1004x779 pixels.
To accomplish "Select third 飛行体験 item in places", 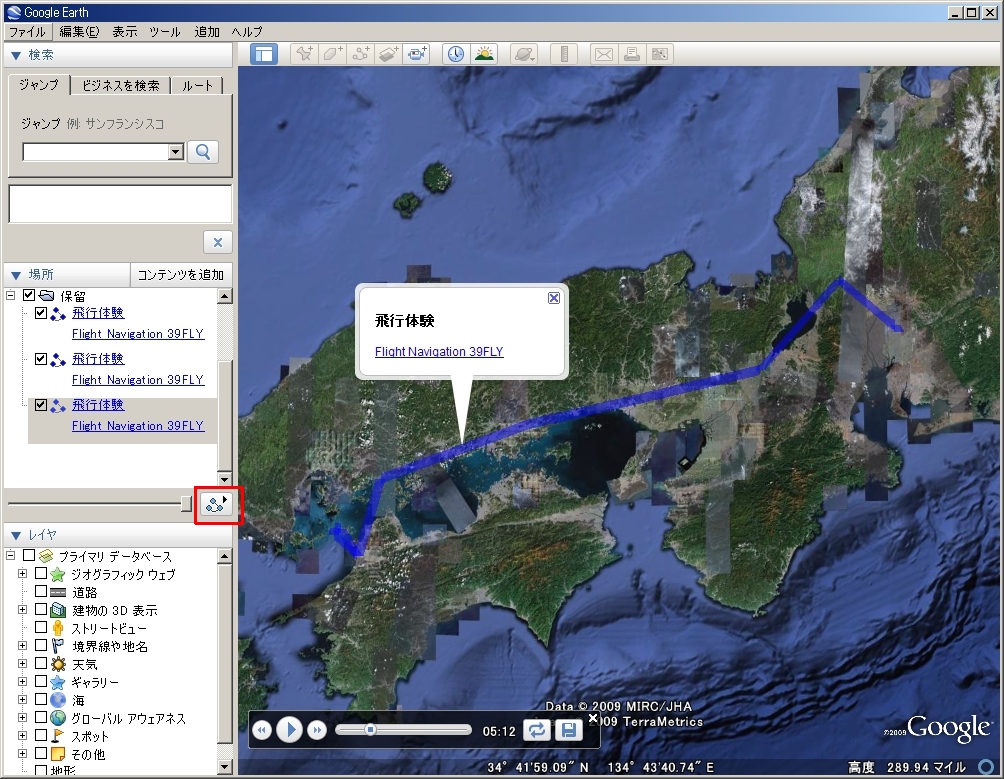I will [x=98, y=405].
